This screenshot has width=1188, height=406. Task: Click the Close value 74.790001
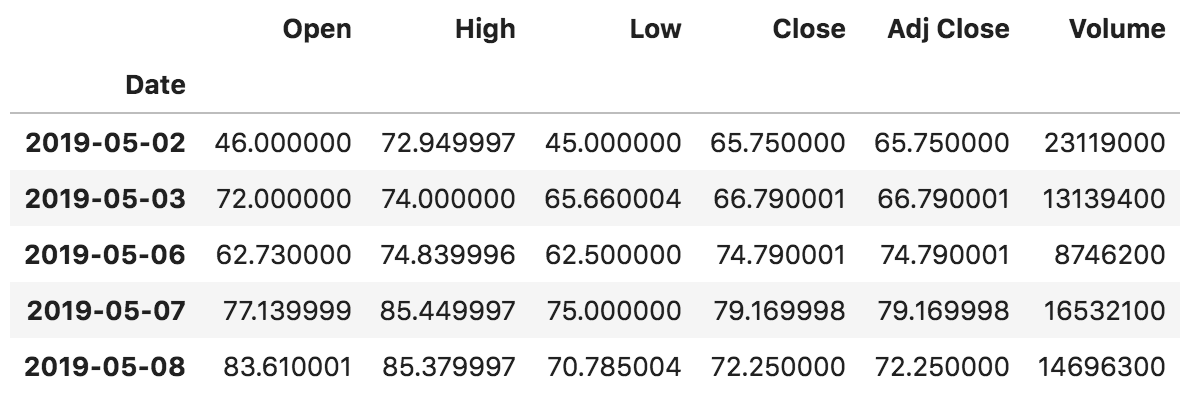coord(780,254)
